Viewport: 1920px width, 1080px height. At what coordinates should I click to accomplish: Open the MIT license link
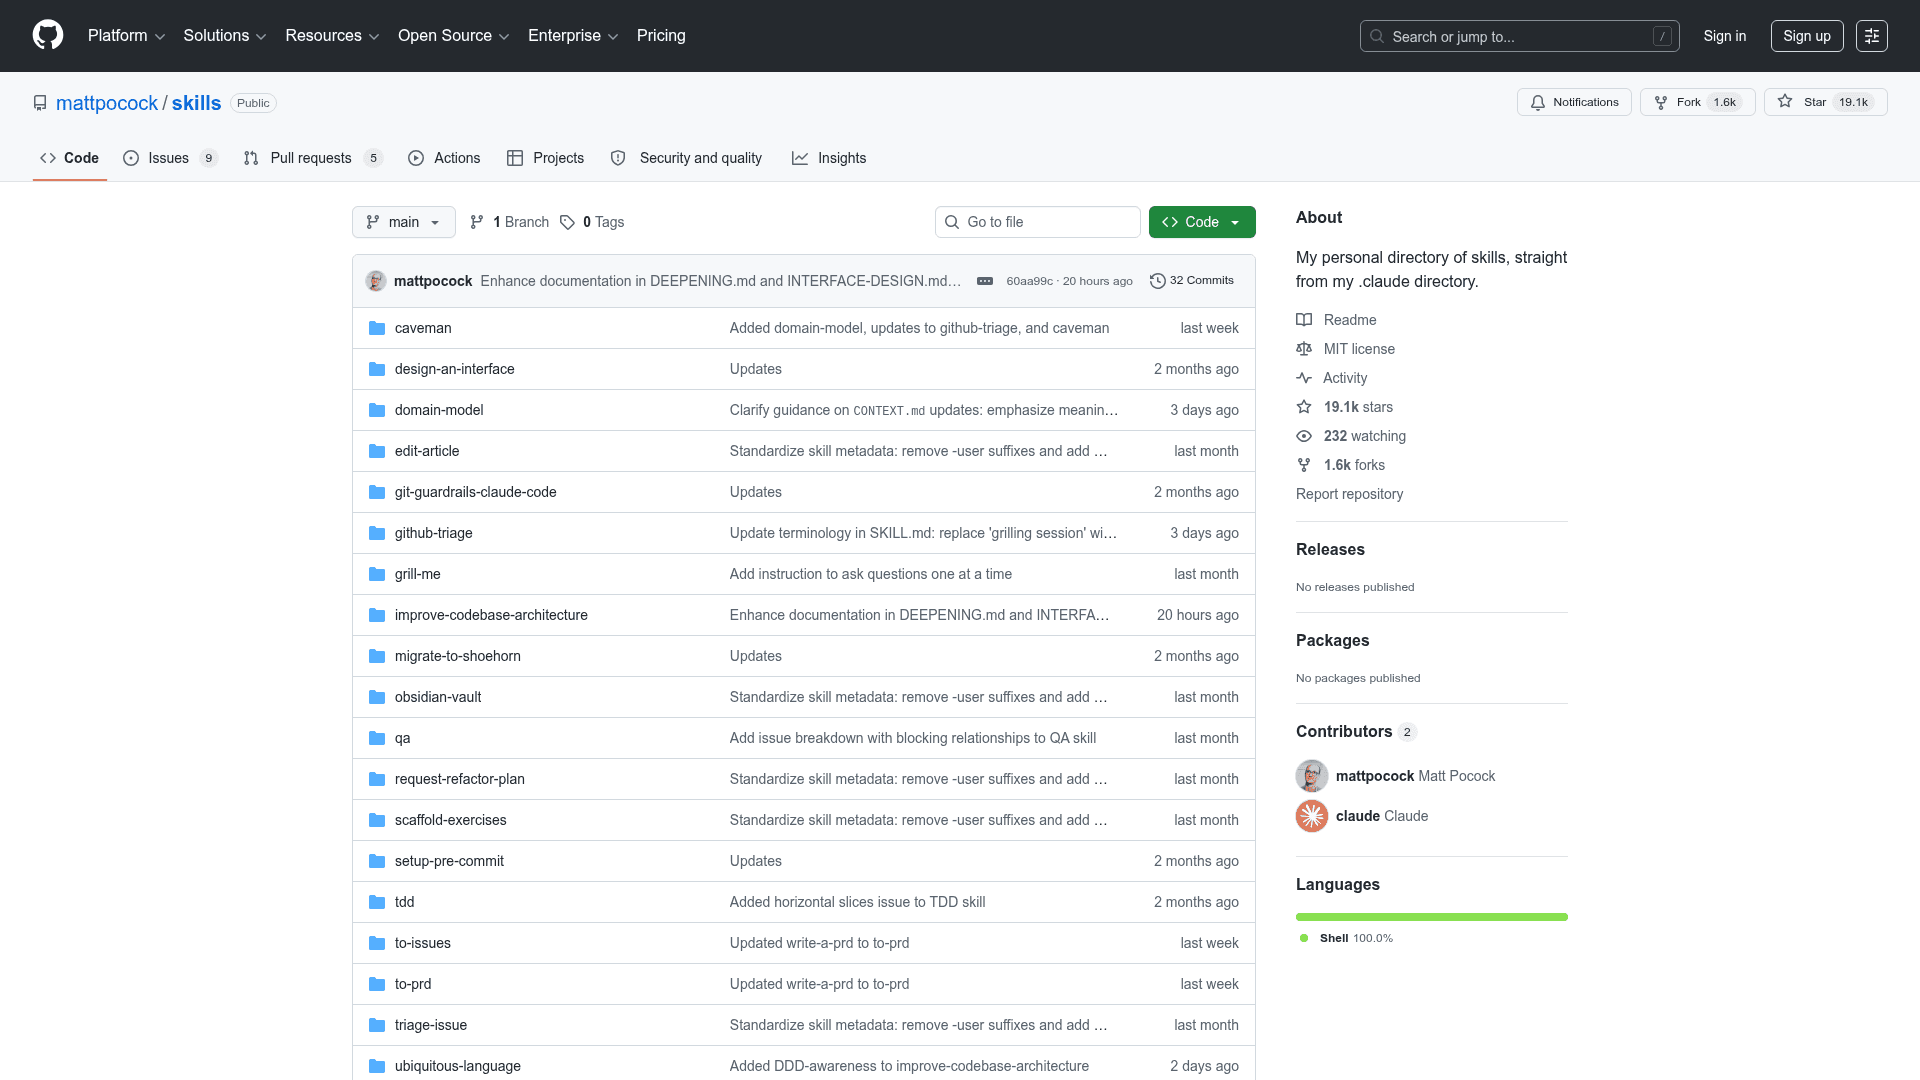pyautogui.click(x=1359, y=349)
